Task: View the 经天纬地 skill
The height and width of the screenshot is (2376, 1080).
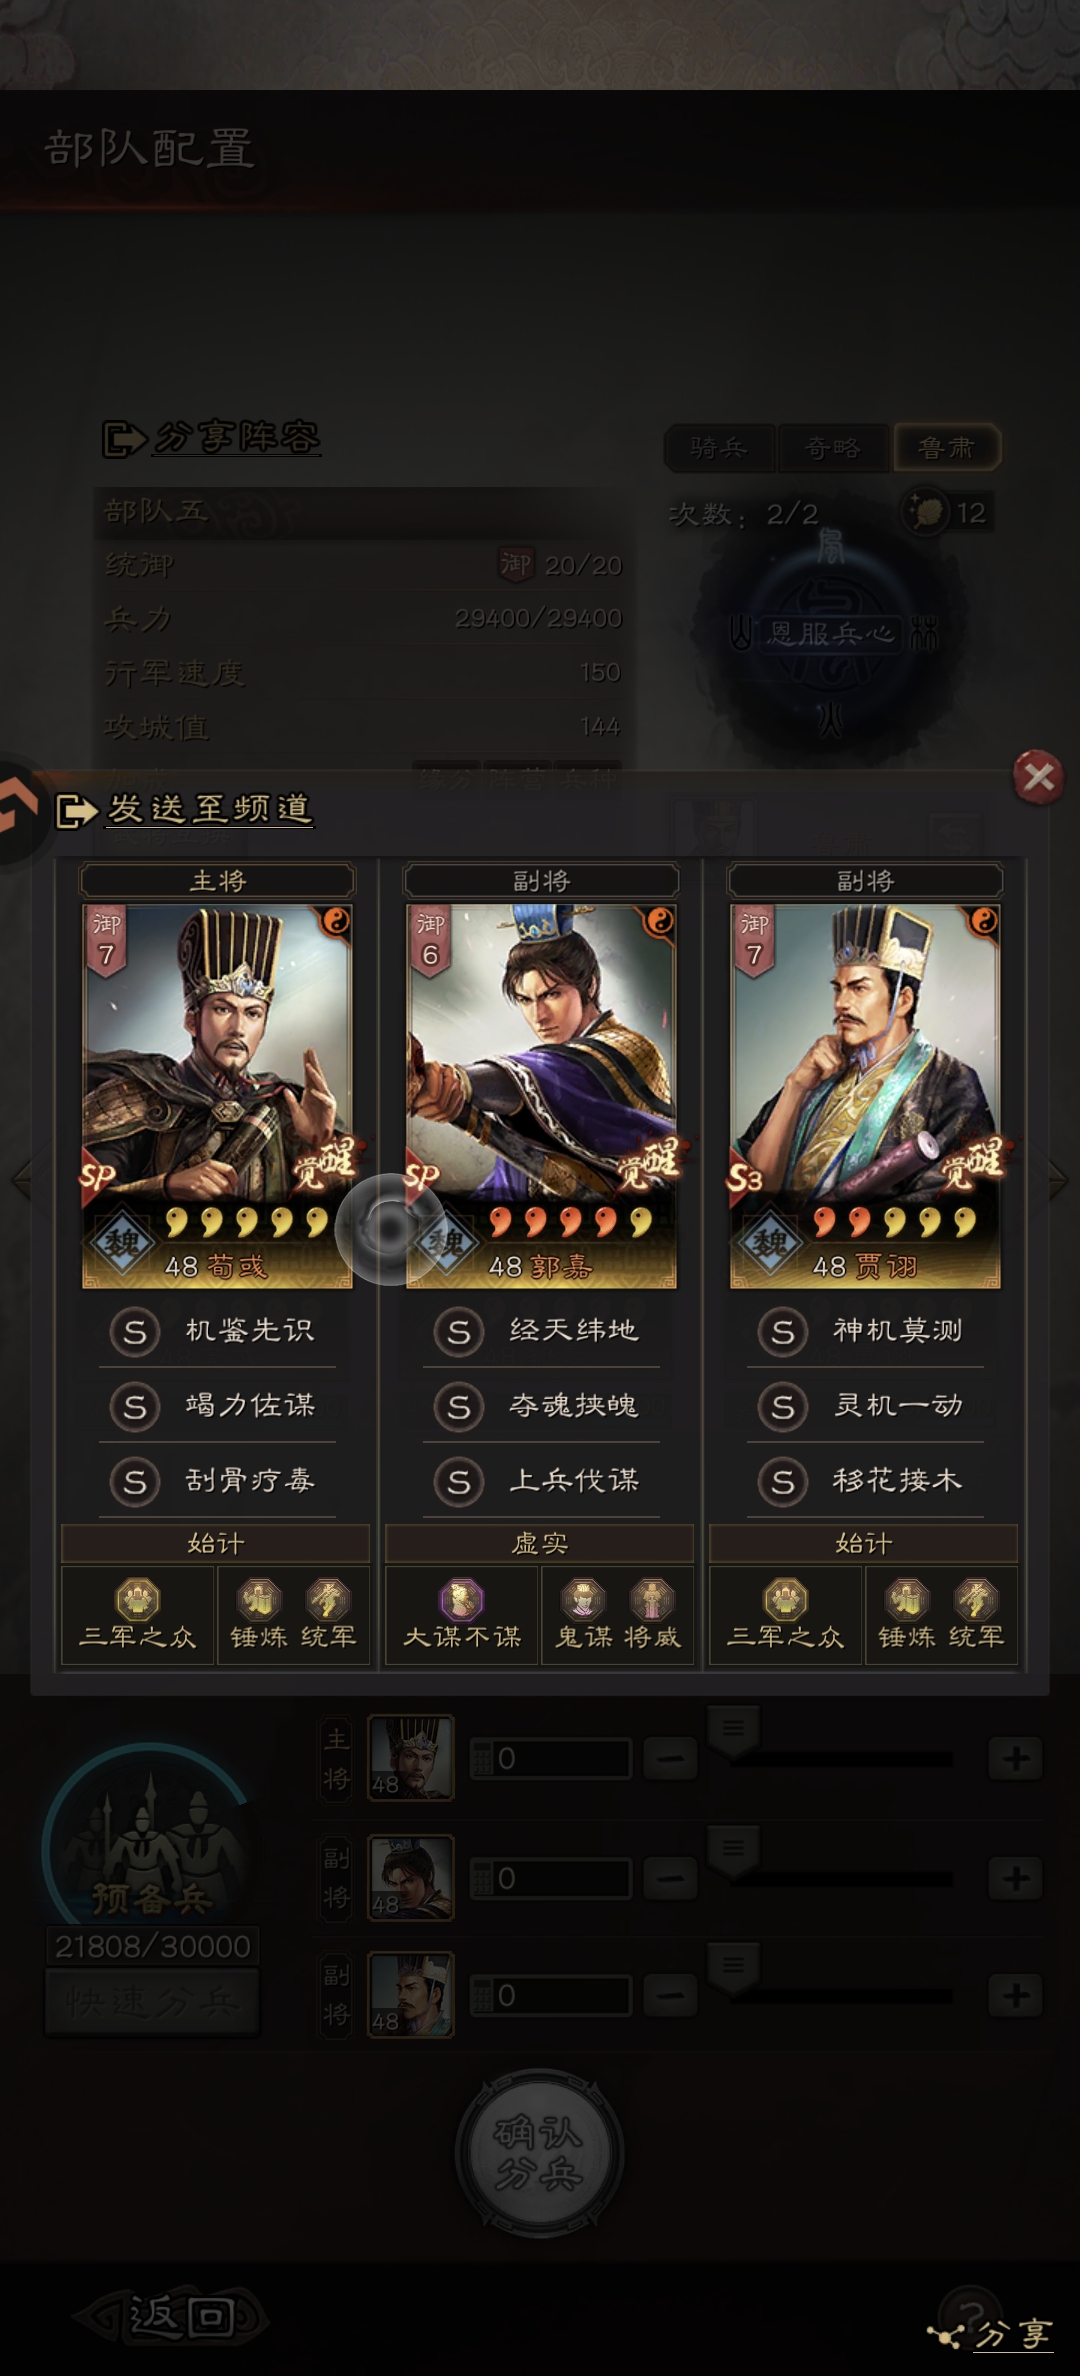Action: [541, 1331]
